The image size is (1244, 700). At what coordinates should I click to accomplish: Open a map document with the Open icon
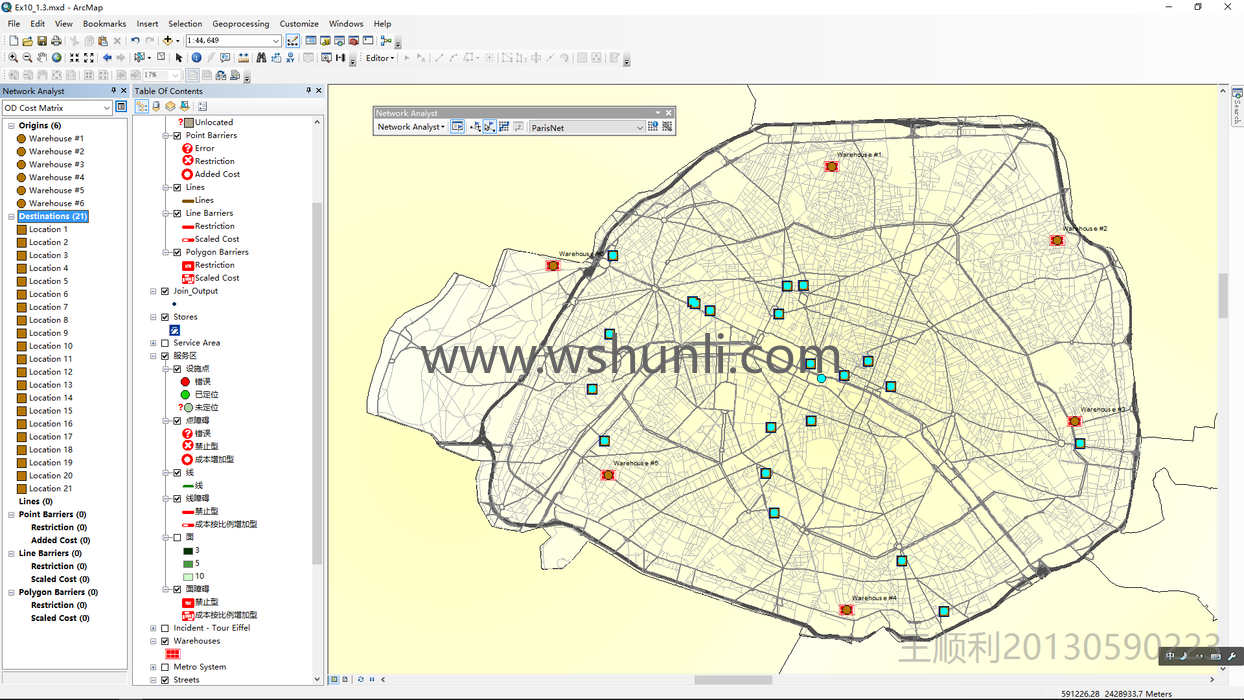(27, 41)
